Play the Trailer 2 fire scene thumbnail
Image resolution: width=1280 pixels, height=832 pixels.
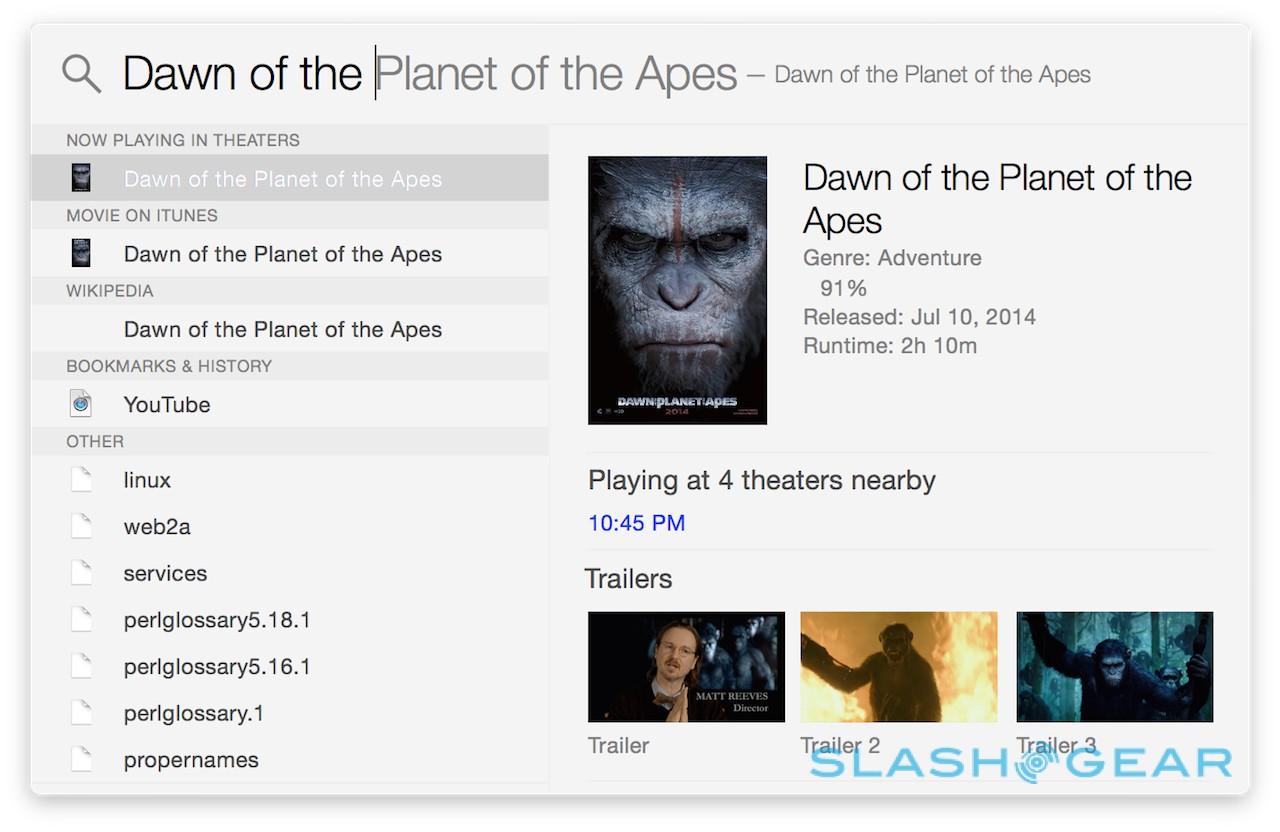pyautogui.click(x=898, y=667)
